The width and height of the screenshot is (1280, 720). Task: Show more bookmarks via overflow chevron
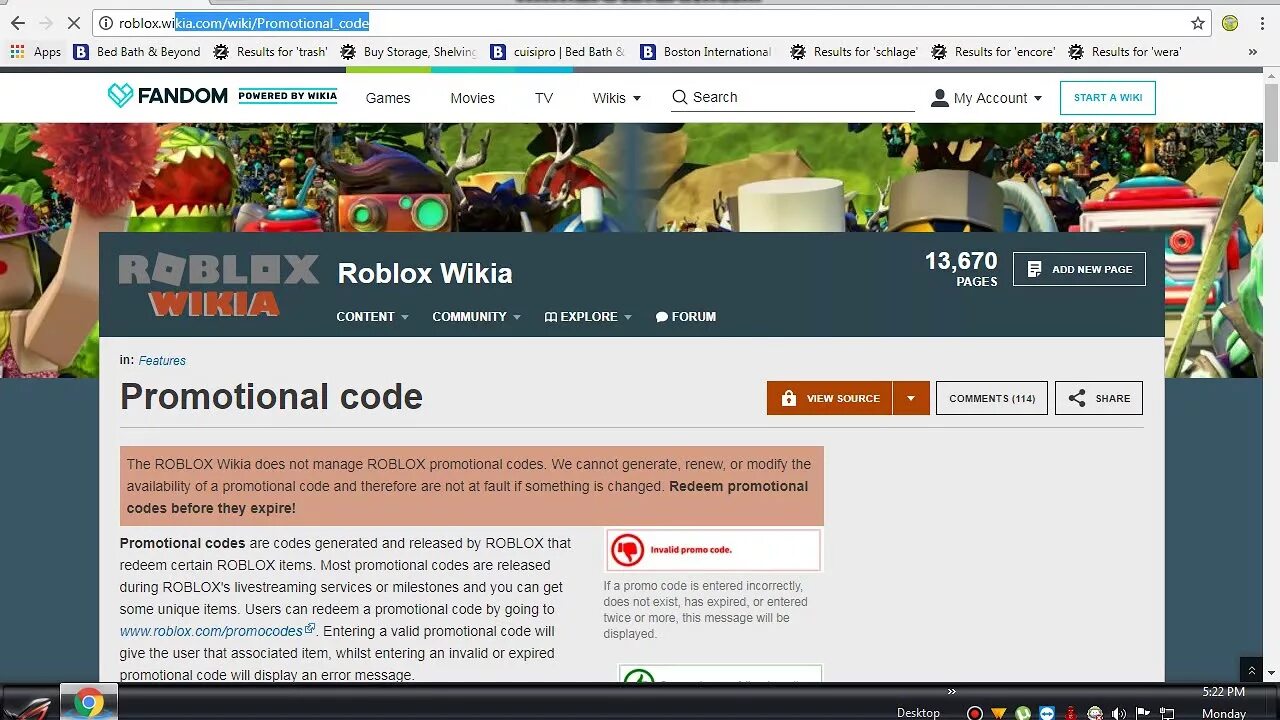tap(1253, 52)
